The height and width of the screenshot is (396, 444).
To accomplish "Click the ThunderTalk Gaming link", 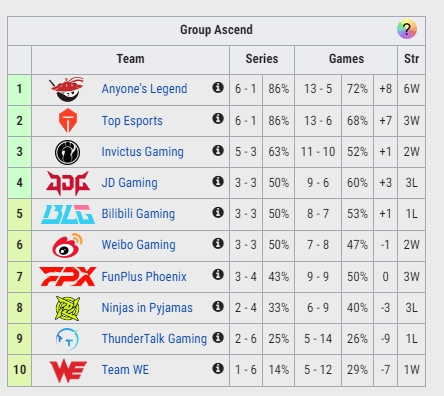I will pos(154,338).
